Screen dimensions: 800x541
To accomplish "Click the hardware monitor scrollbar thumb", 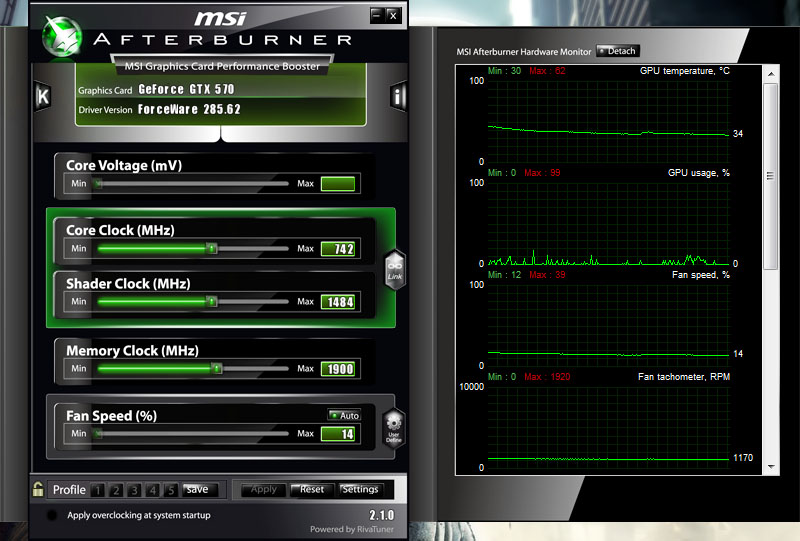I will point(770,176).
